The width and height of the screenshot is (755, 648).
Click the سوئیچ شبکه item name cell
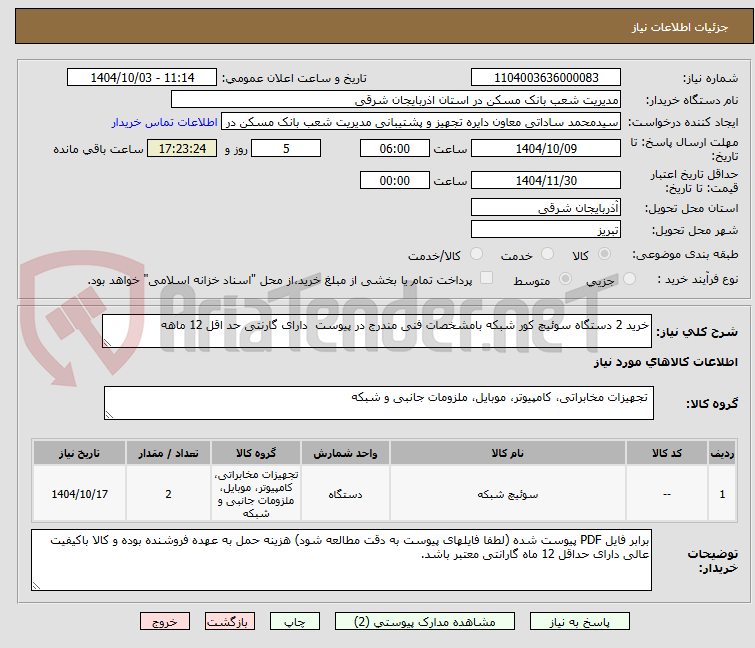point(508,494)
